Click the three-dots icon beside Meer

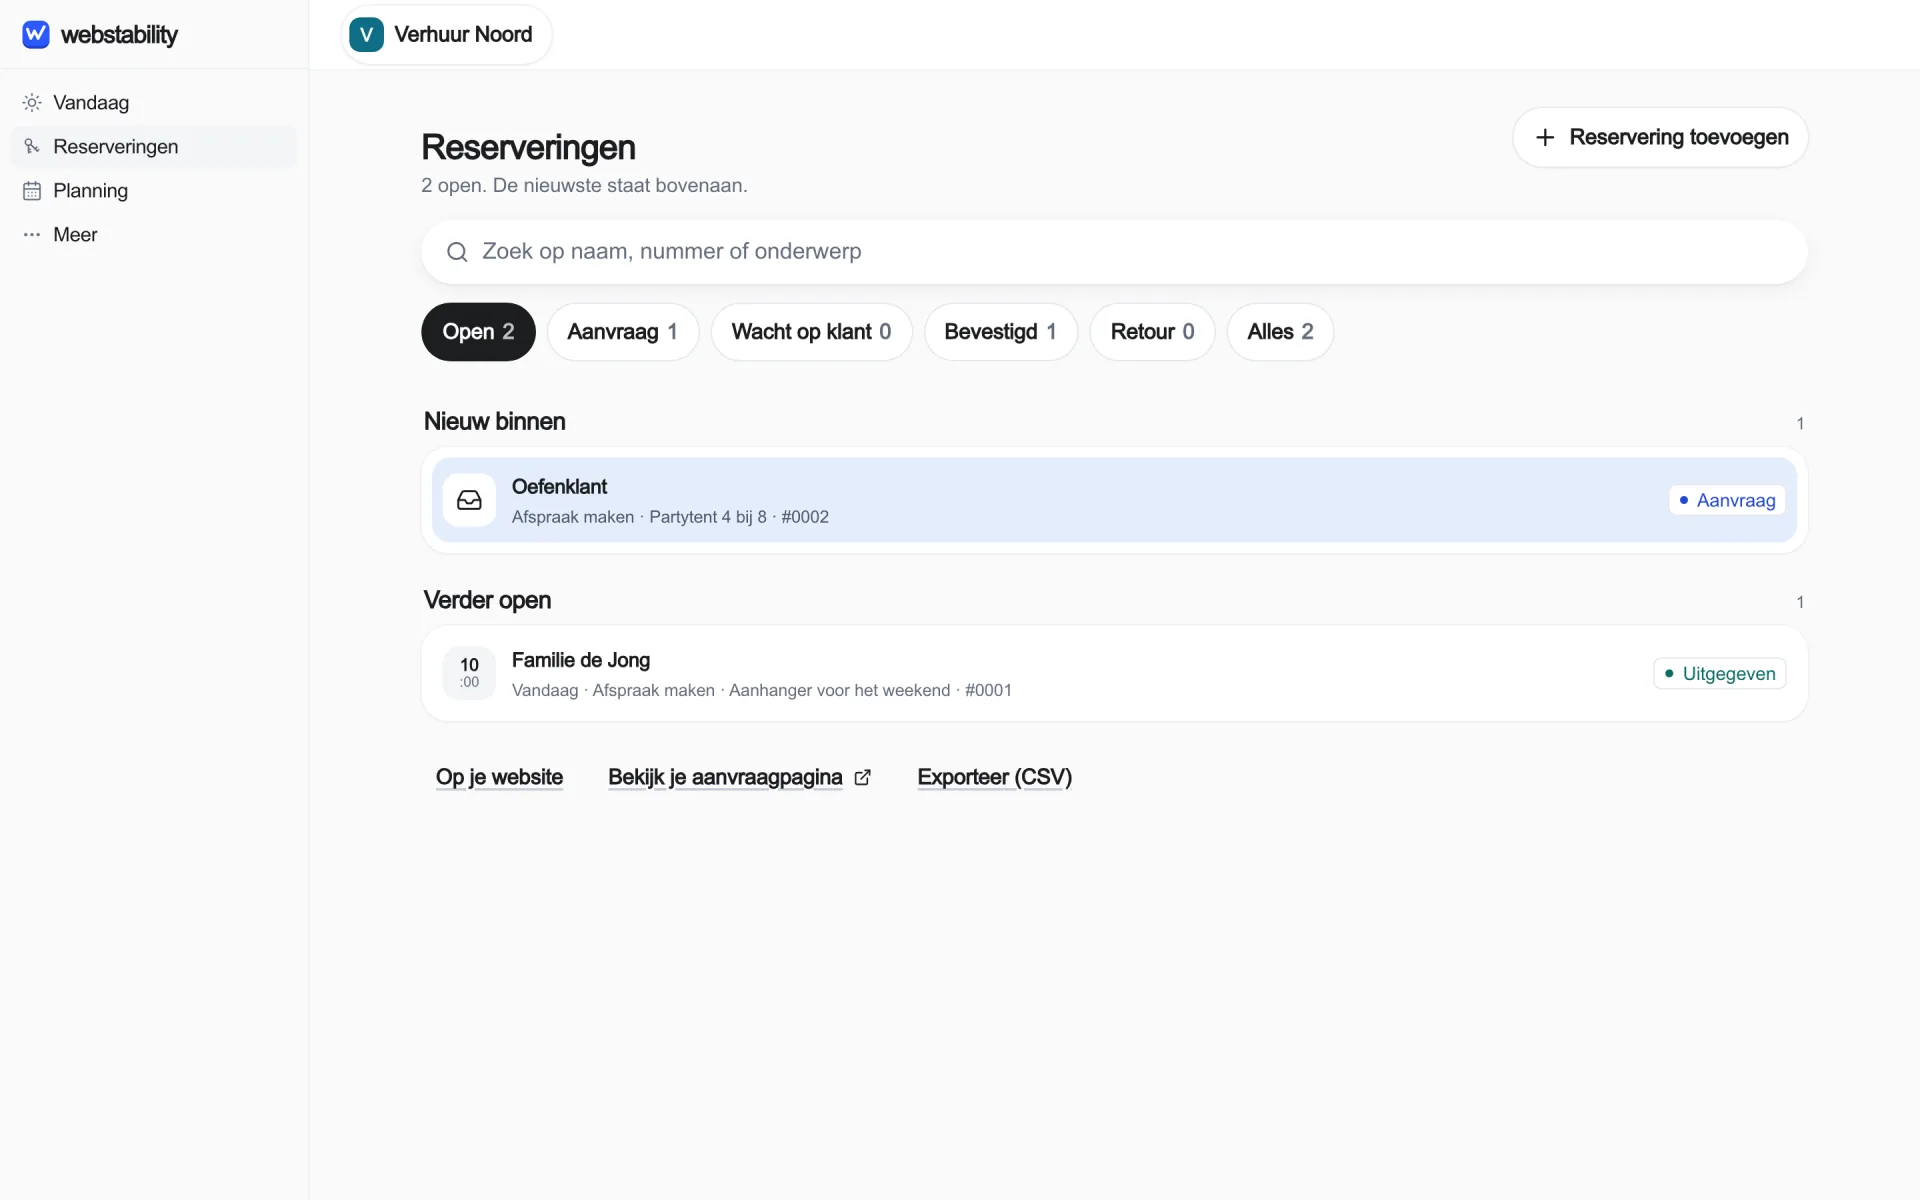pos(32,235)
